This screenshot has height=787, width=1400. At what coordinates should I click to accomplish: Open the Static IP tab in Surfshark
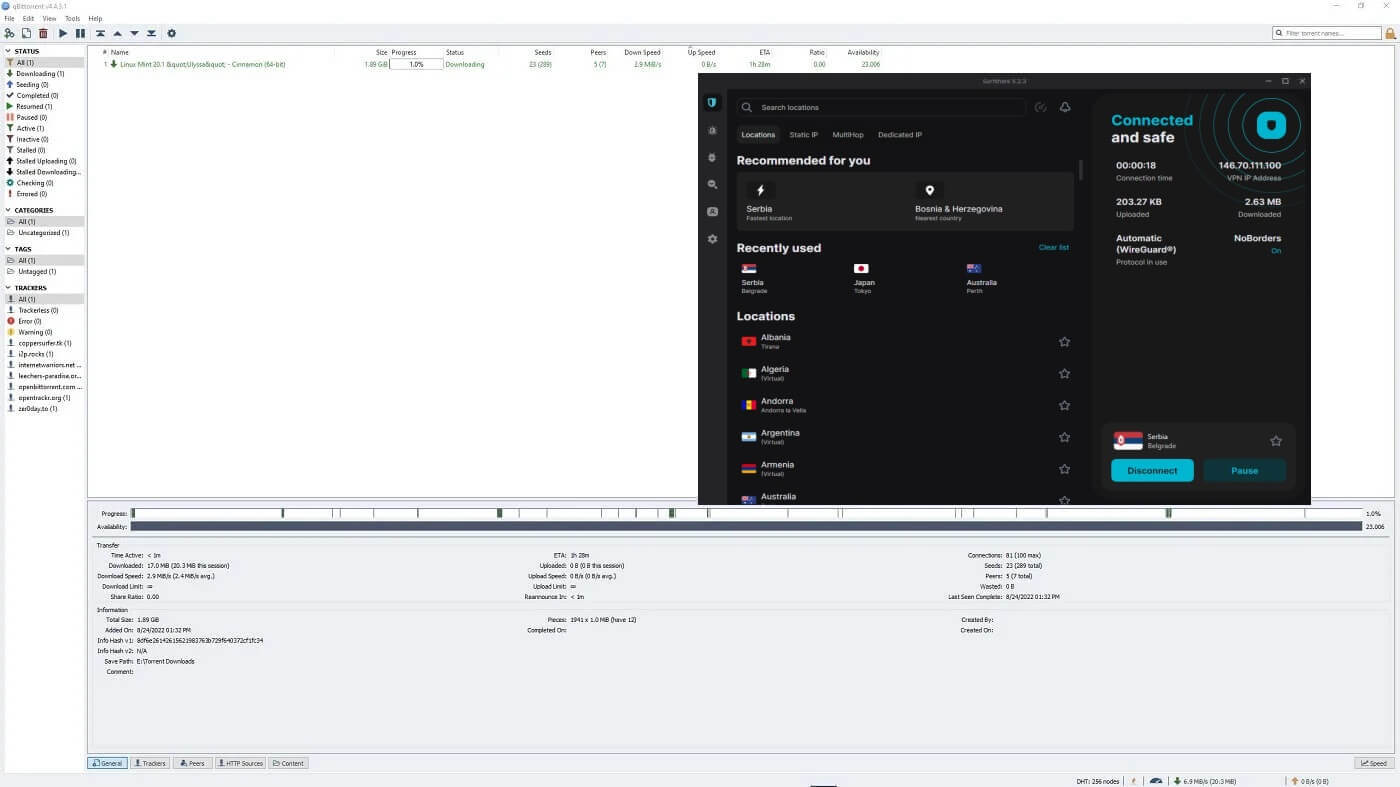click(x=803, y=135)
